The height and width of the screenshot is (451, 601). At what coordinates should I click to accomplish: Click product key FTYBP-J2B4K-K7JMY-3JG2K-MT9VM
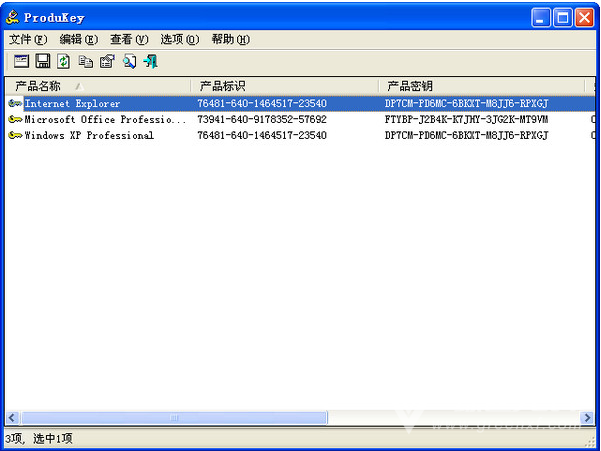pos(466,119)
